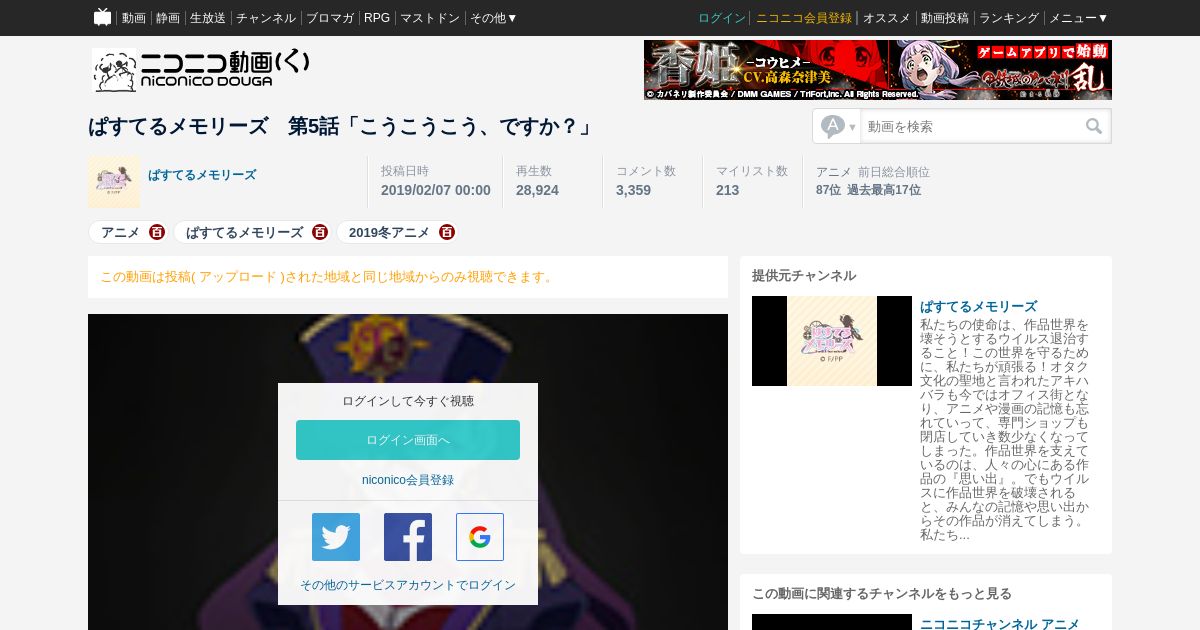Screen dimensions: 1200x630
Task: Click the region restriction notice text
Action: tap(328, 277)
